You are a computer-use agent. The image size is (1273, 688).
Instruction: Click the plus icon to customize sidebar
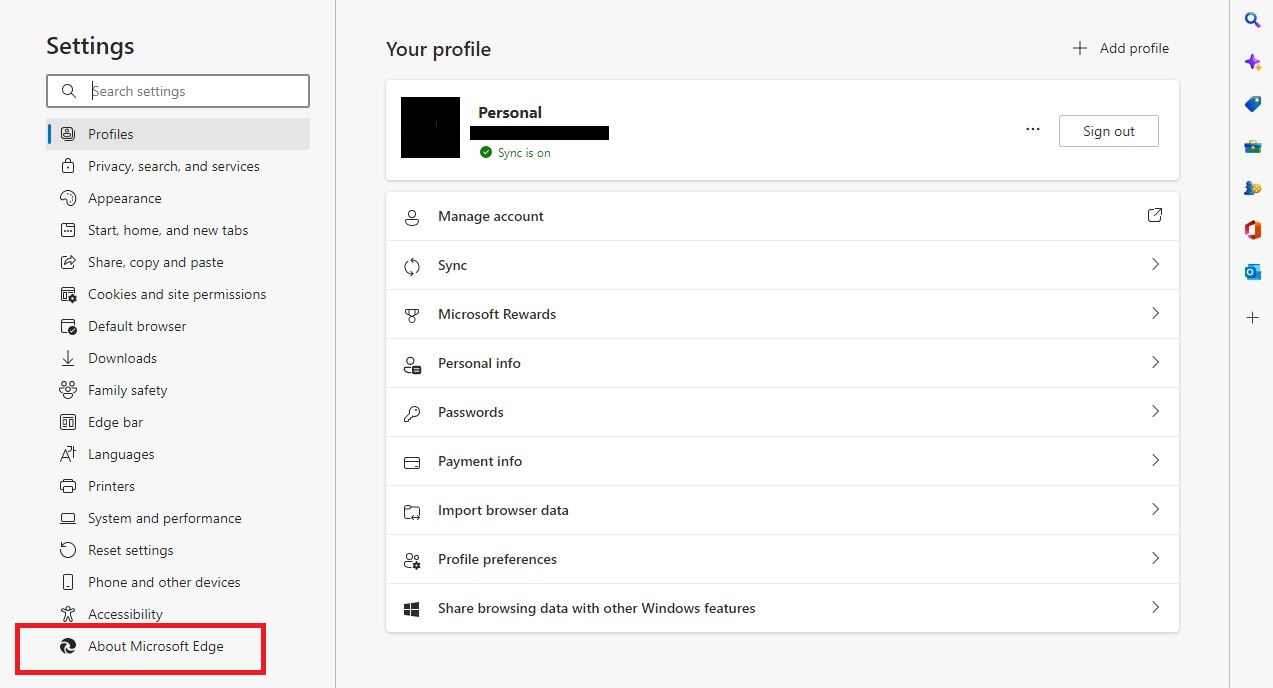(x=1252, y=318)
